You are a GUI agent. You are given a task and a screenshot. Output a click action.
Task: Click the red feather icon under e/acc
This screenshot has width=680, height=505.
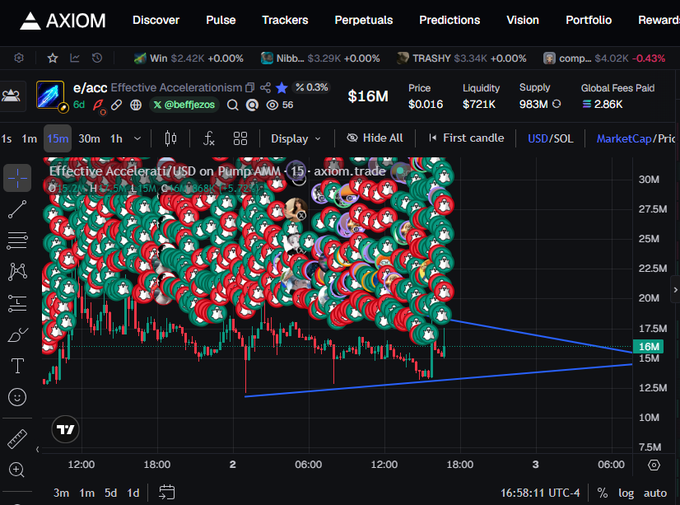point(99,105)
